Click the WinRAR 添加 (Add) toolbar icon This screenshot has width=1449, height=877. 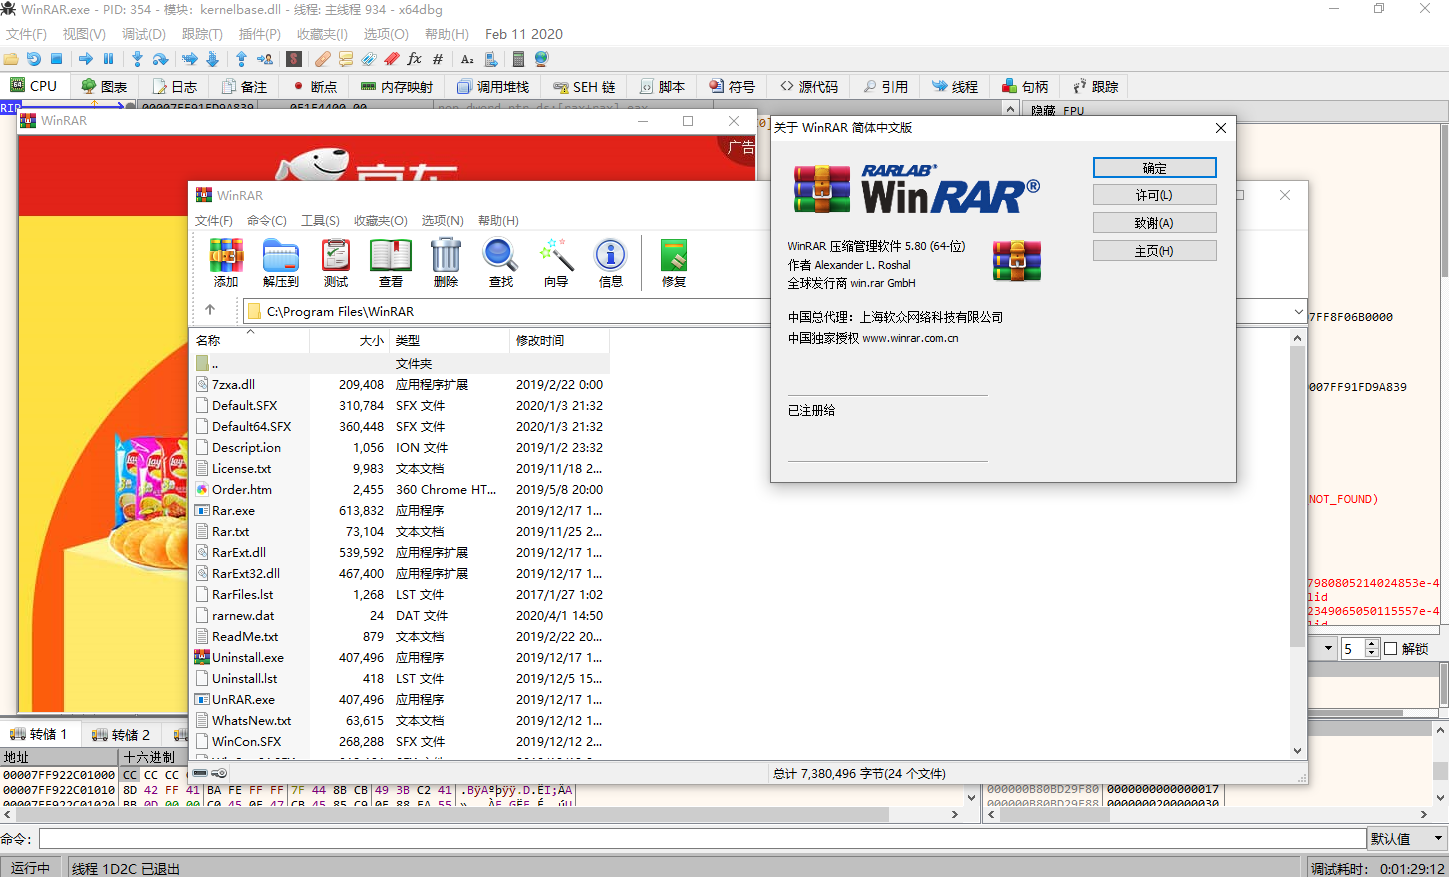[x=226, y=263]
